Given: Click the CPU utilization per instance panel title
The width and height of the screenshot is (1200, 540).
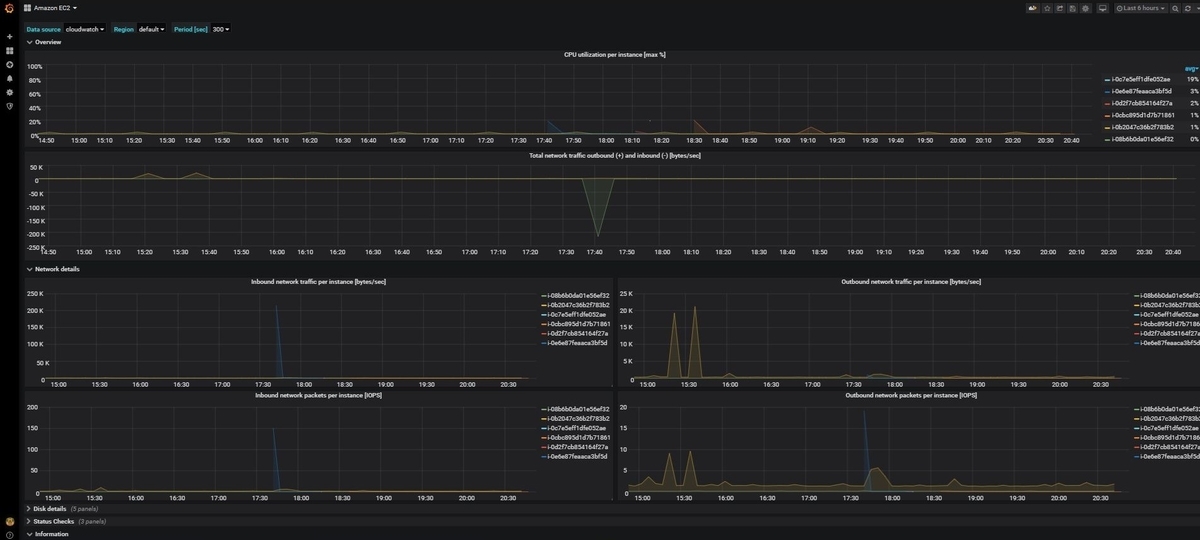Looking at the screenshot, I should click(614, 55).
